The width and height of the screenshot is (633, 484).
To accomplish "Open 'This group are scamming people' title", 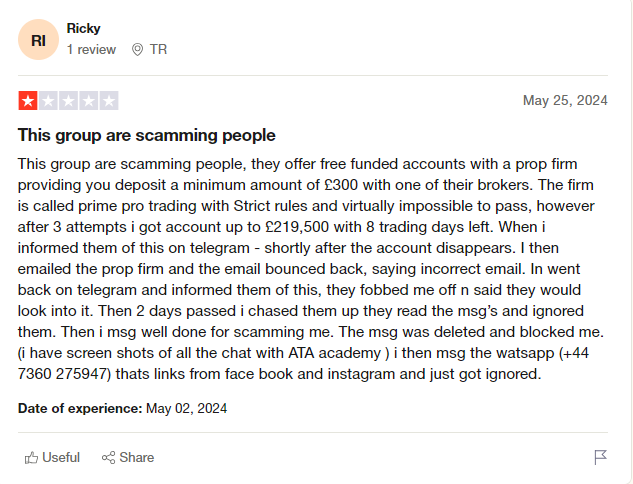I will (146, 135).
